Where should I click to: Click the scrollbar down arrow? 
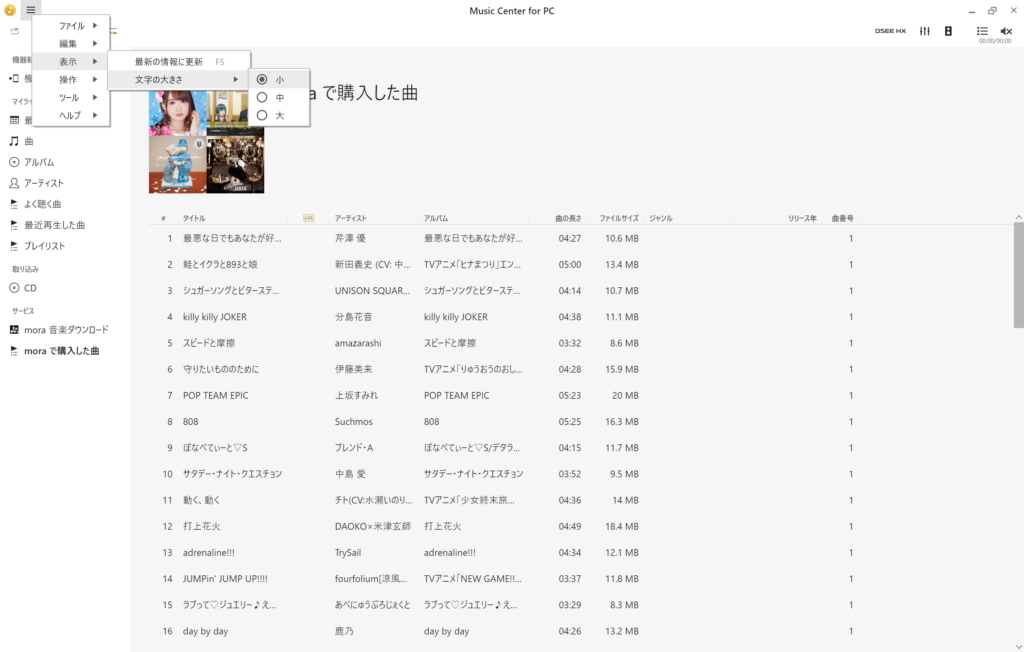(1019, 647)
